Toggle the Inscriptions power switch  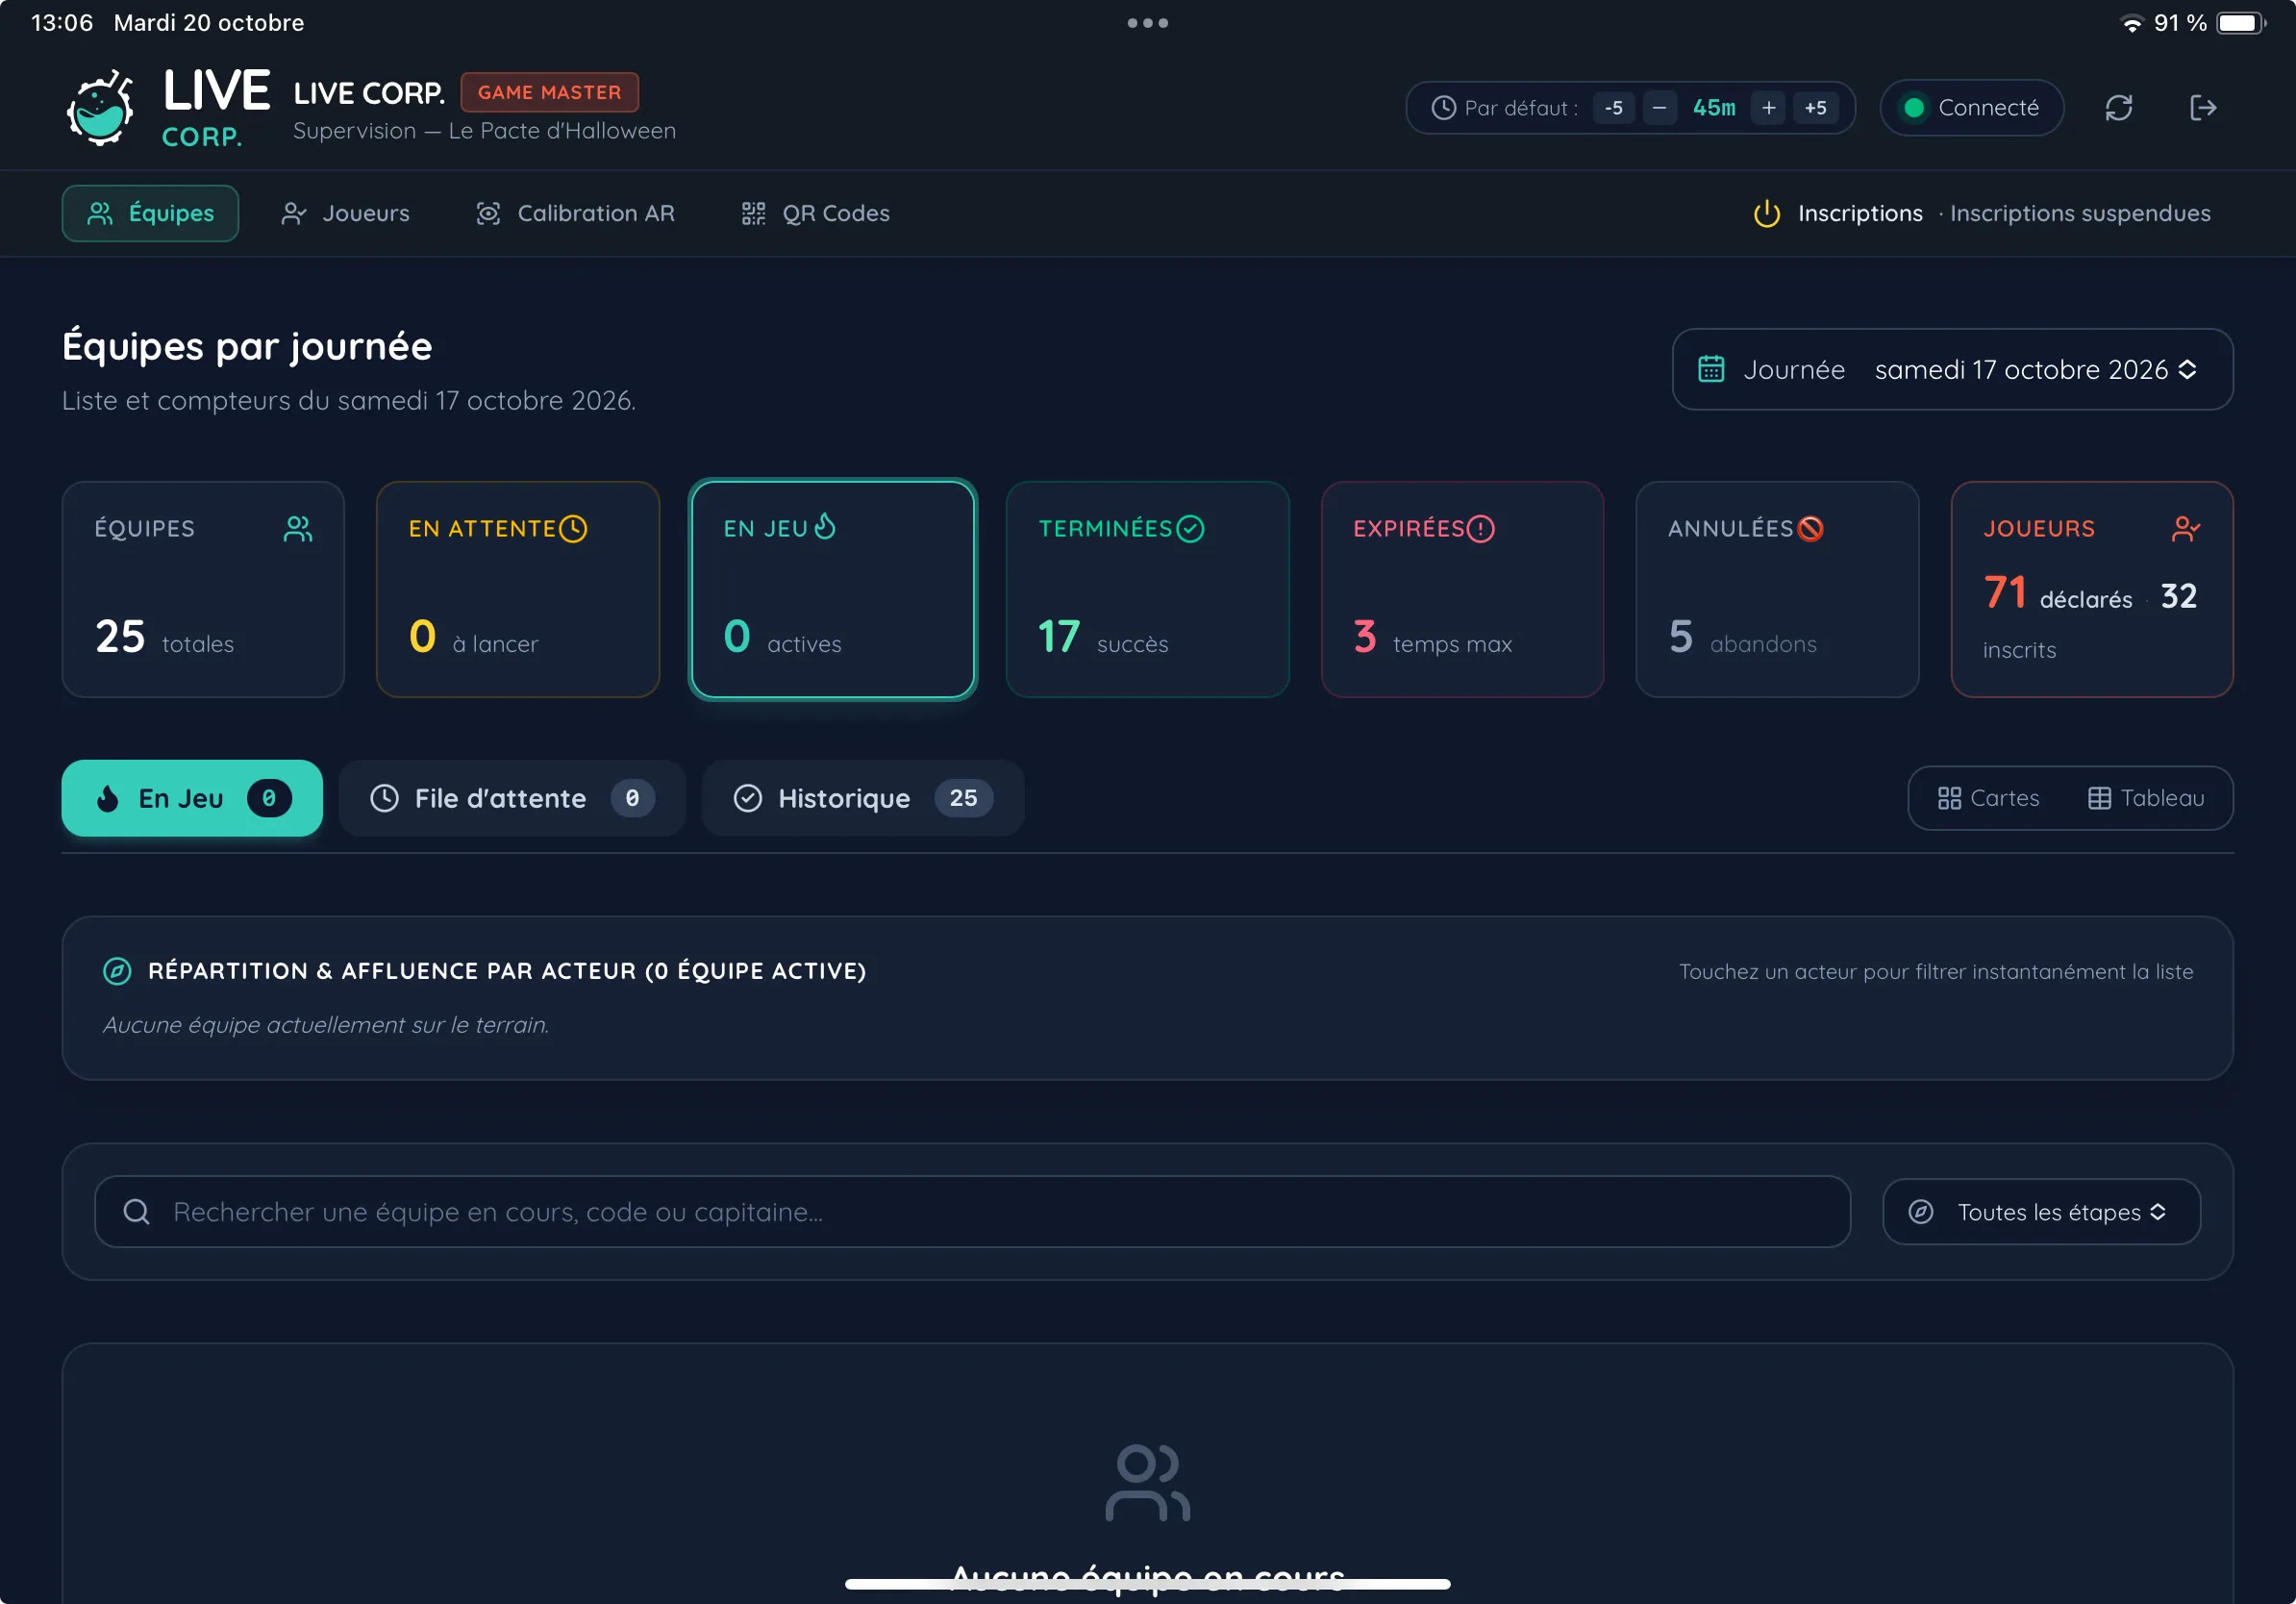coord(1767,214)
